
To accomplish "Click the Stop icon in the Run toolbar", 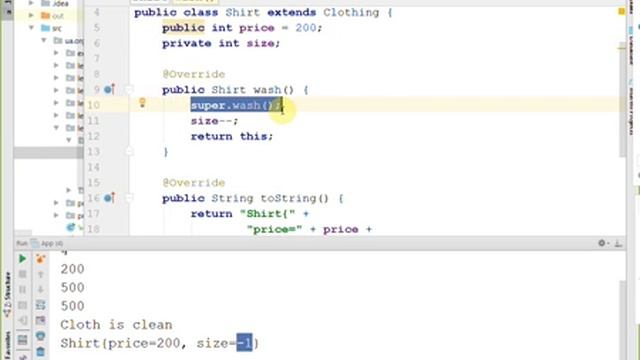I will (x=22, y=274).
